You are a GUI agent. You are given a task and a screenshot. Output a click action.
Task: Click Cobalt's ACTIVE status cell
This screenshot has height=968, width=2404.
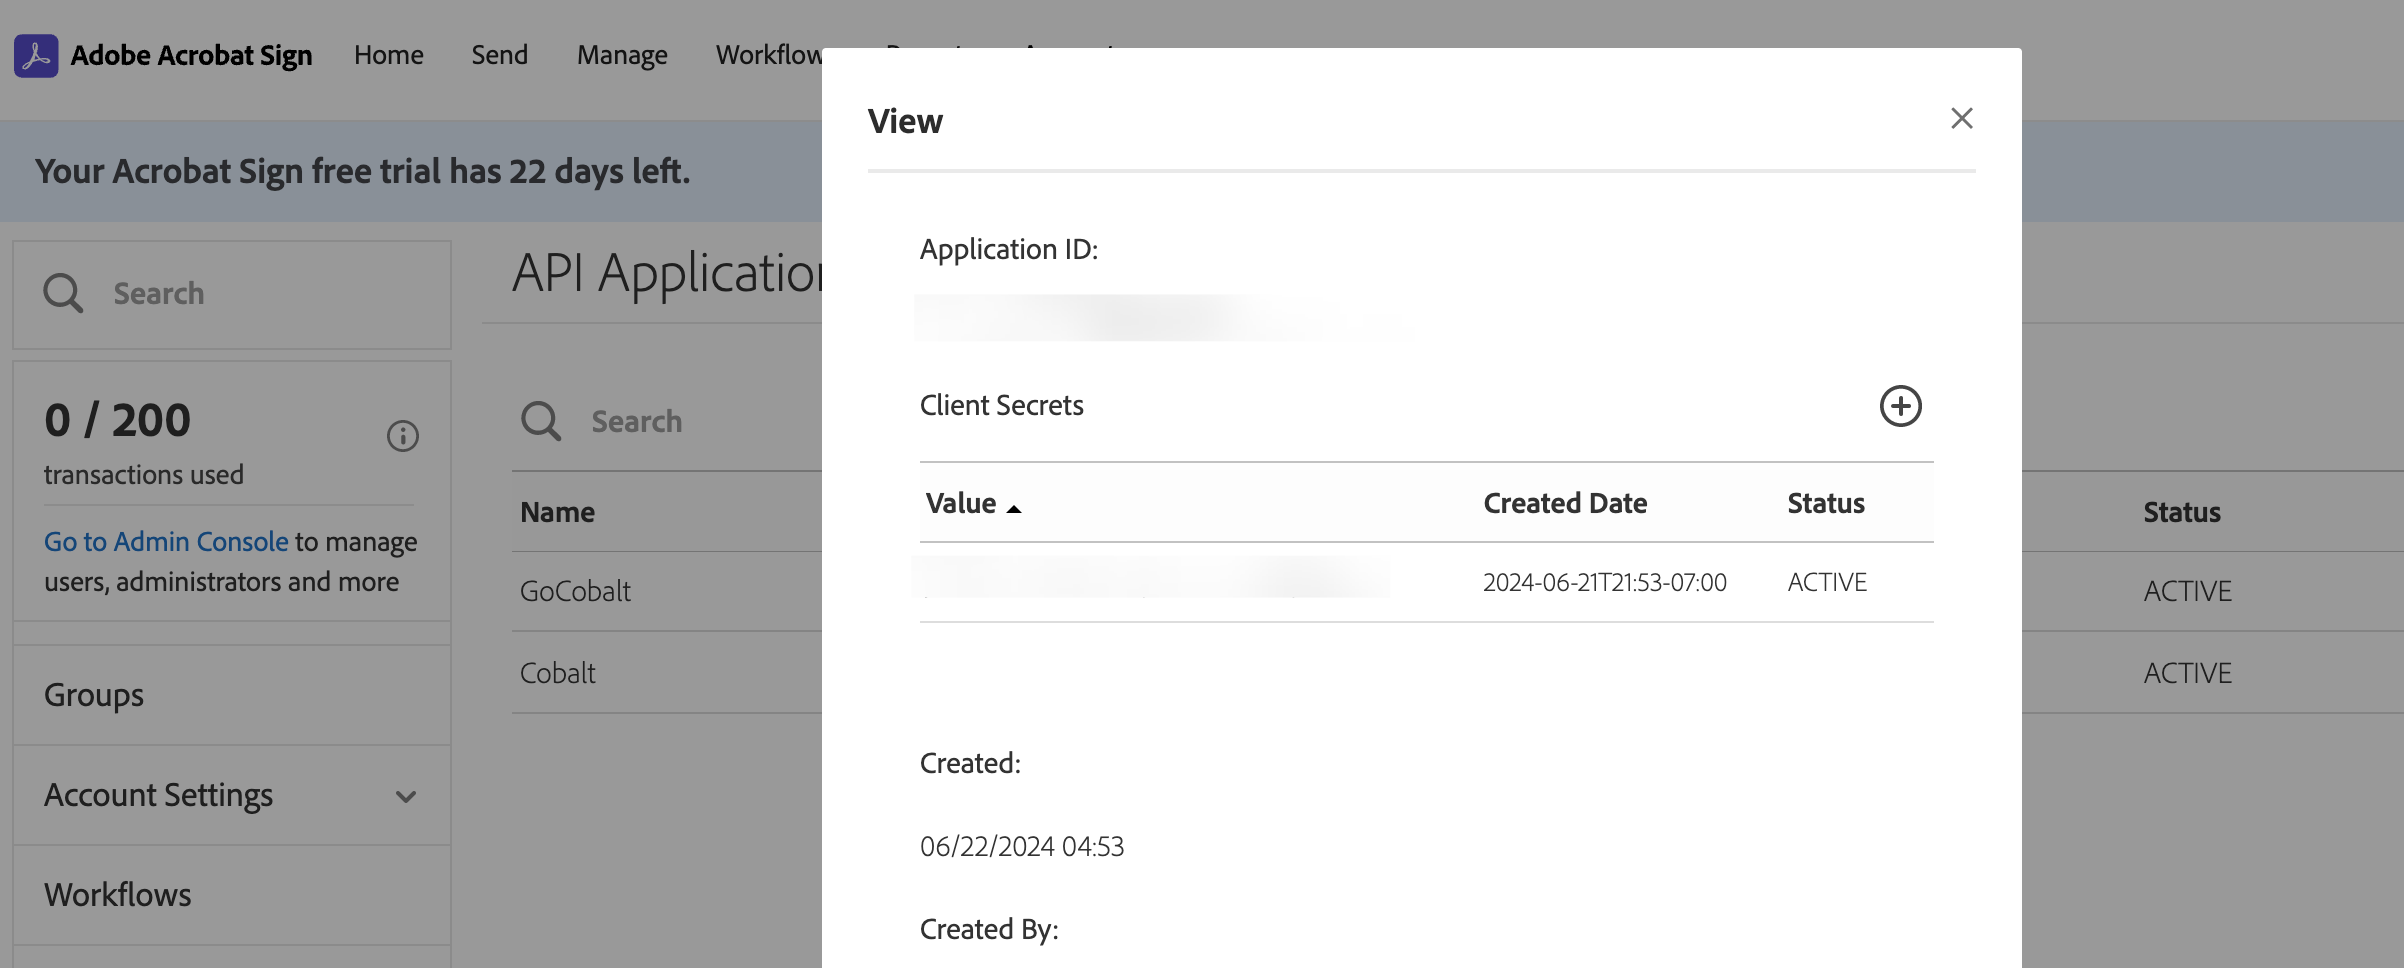click(2187, 673)
